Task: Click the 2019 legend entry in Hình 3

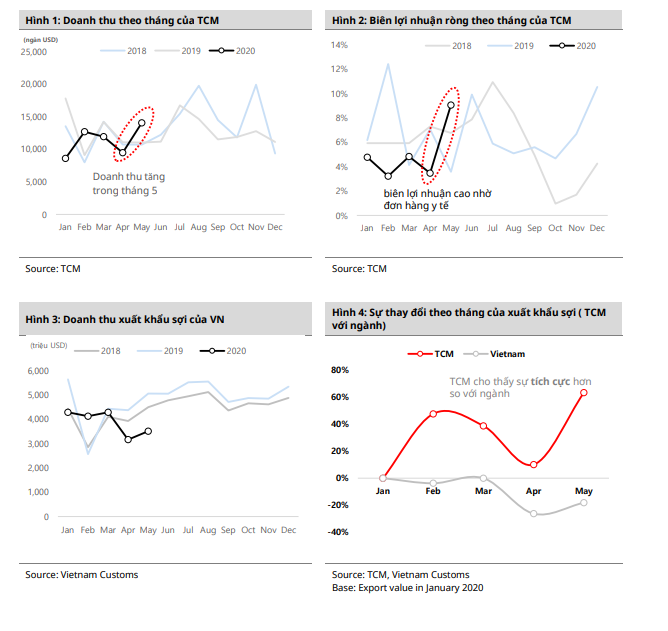Action: [x=165, y=351]
